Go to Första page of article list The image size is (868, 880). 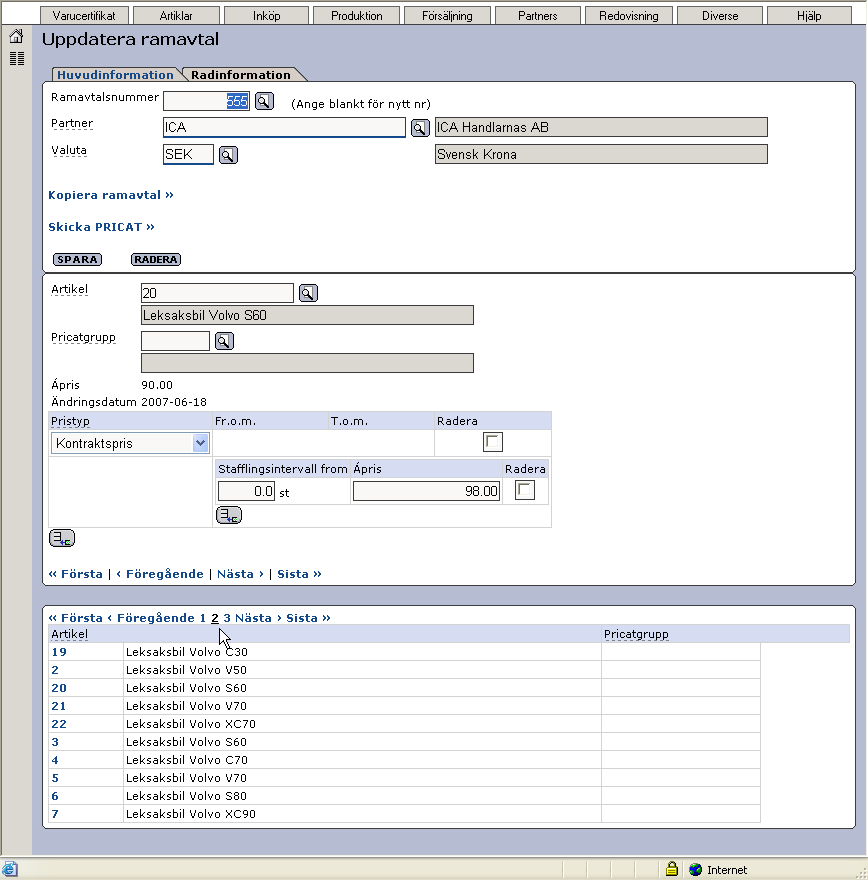[x=76, y=617]
